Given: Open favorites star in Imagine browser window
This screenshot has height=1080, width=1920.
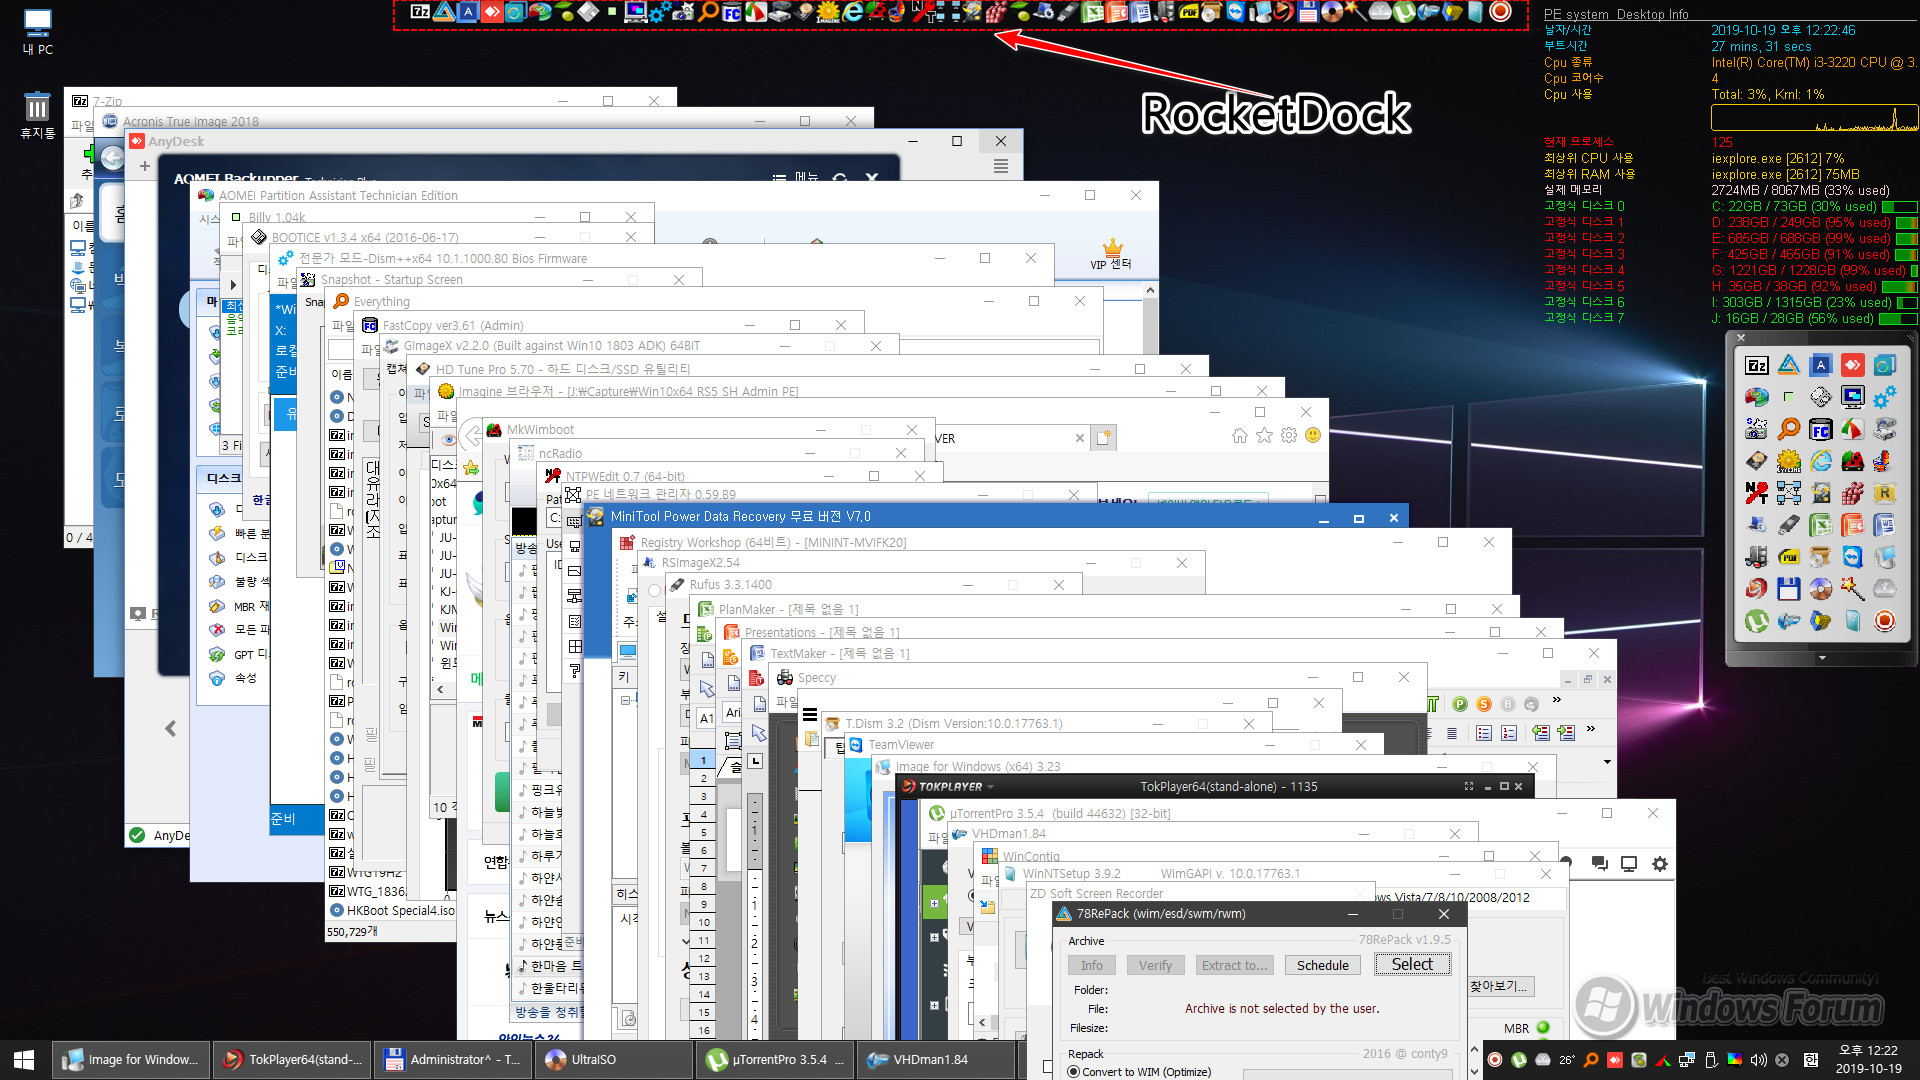Looking at the screenshot, I should click(x=1264, y=436).
